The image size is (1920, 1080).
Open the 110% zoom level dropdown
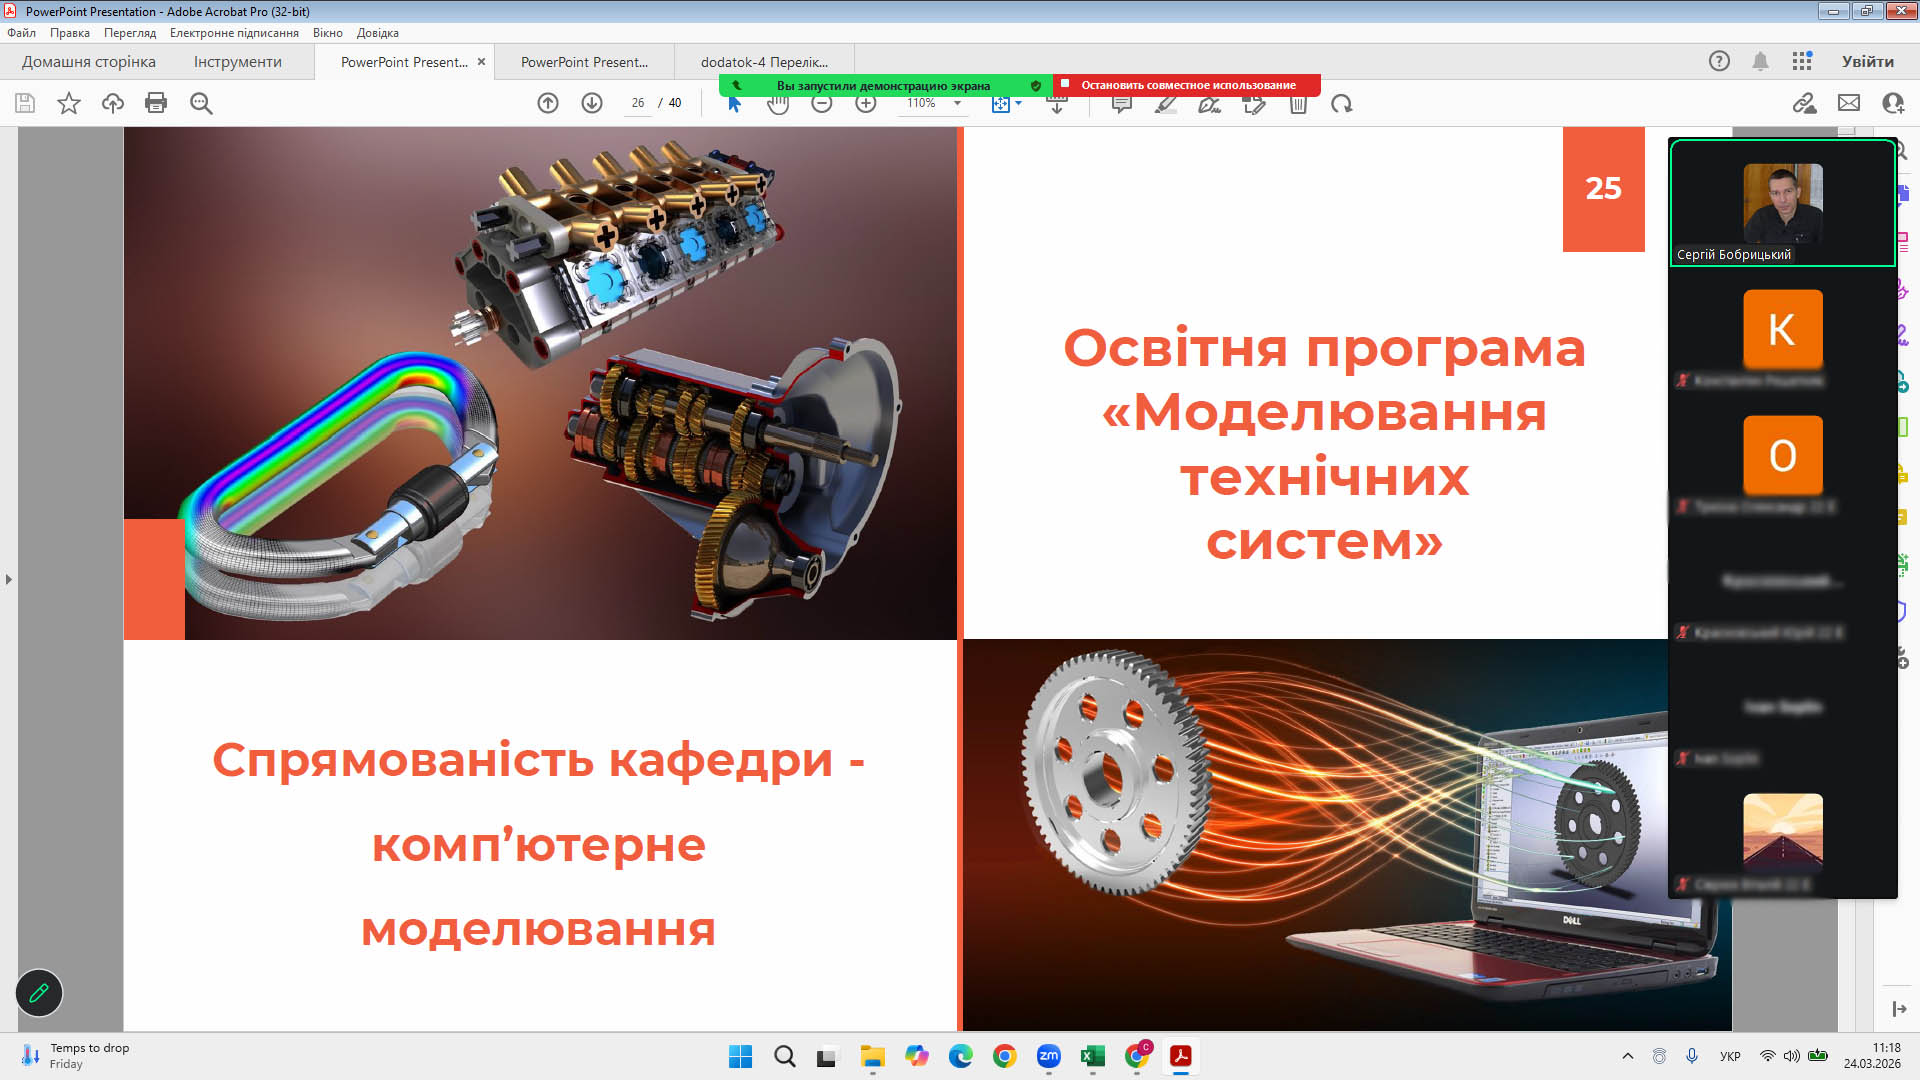pos(957,104)
